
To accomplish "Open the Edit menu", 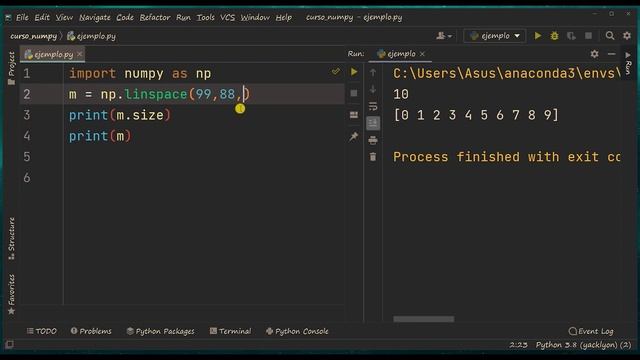I will pyautogui.click(x=42, y=18).
